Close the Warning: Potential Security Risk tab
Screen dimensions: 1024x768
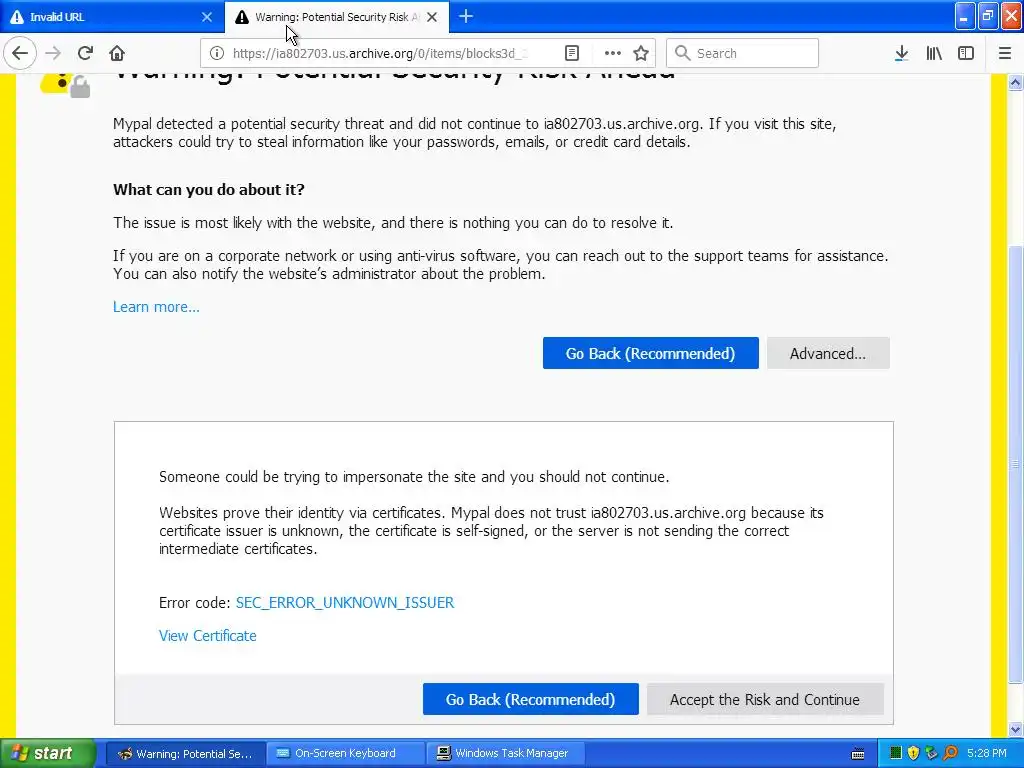pyautogui.click(x=432, y=17)
